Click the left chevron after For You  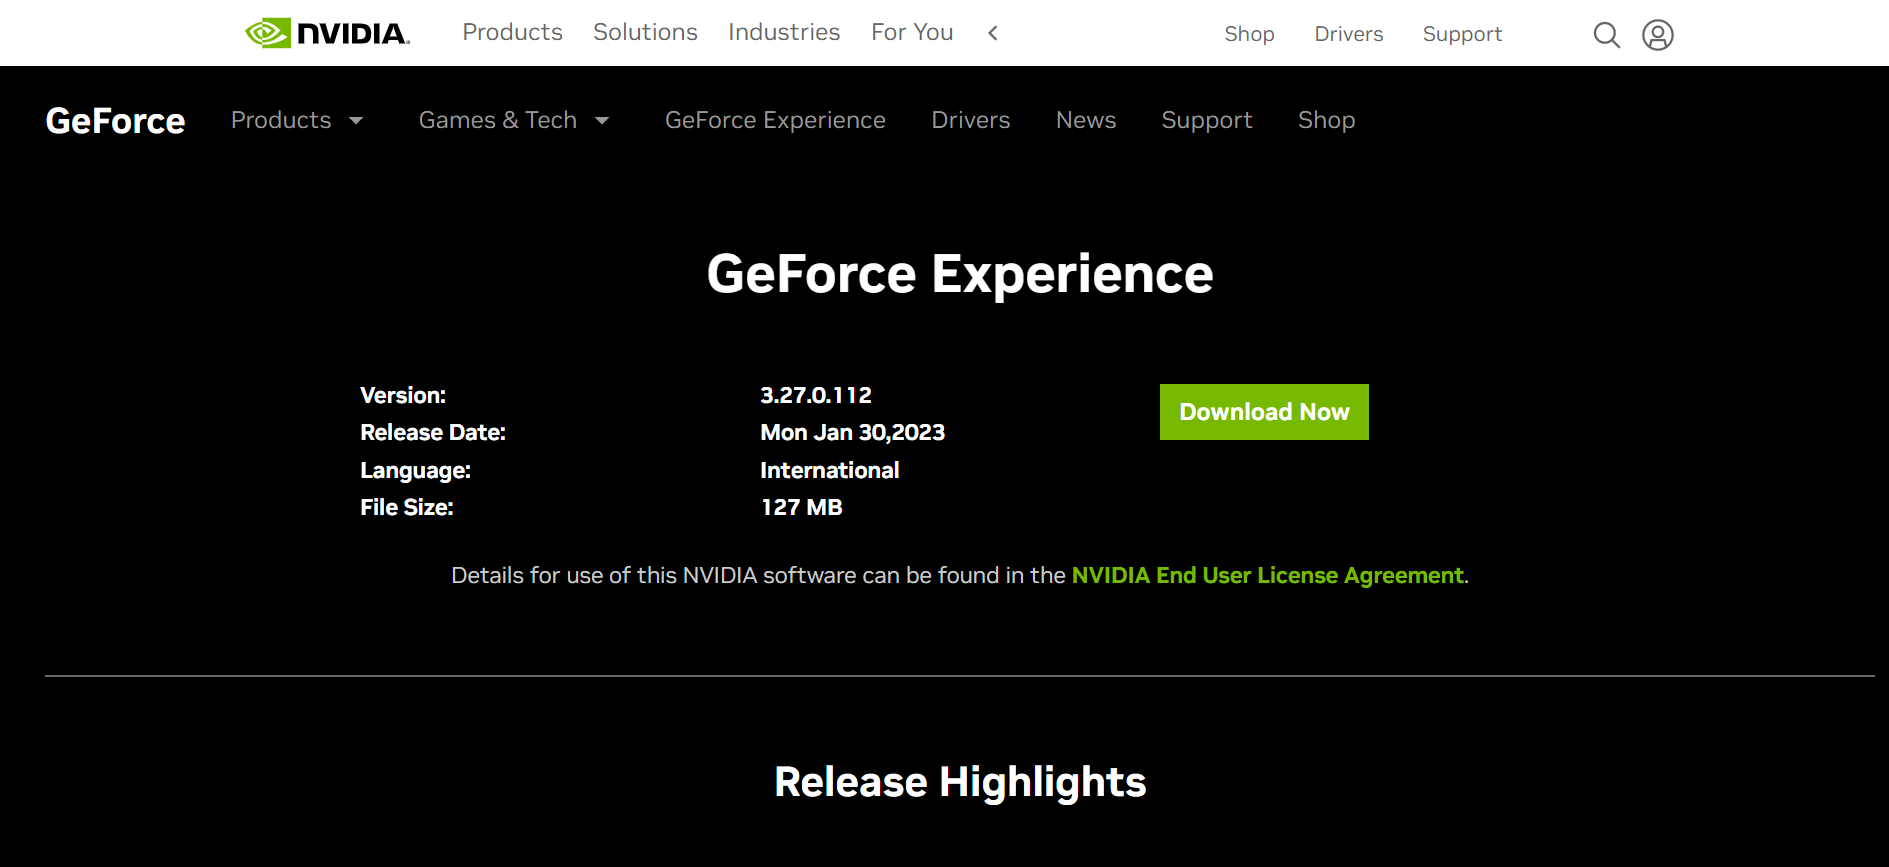point(993,33)
